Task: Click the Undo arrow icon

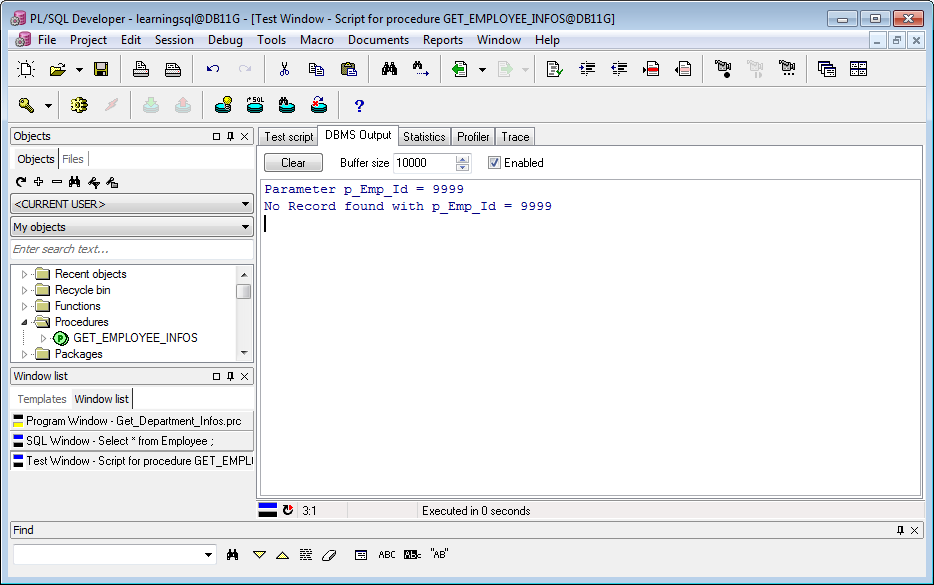Action: pos(213,69)
